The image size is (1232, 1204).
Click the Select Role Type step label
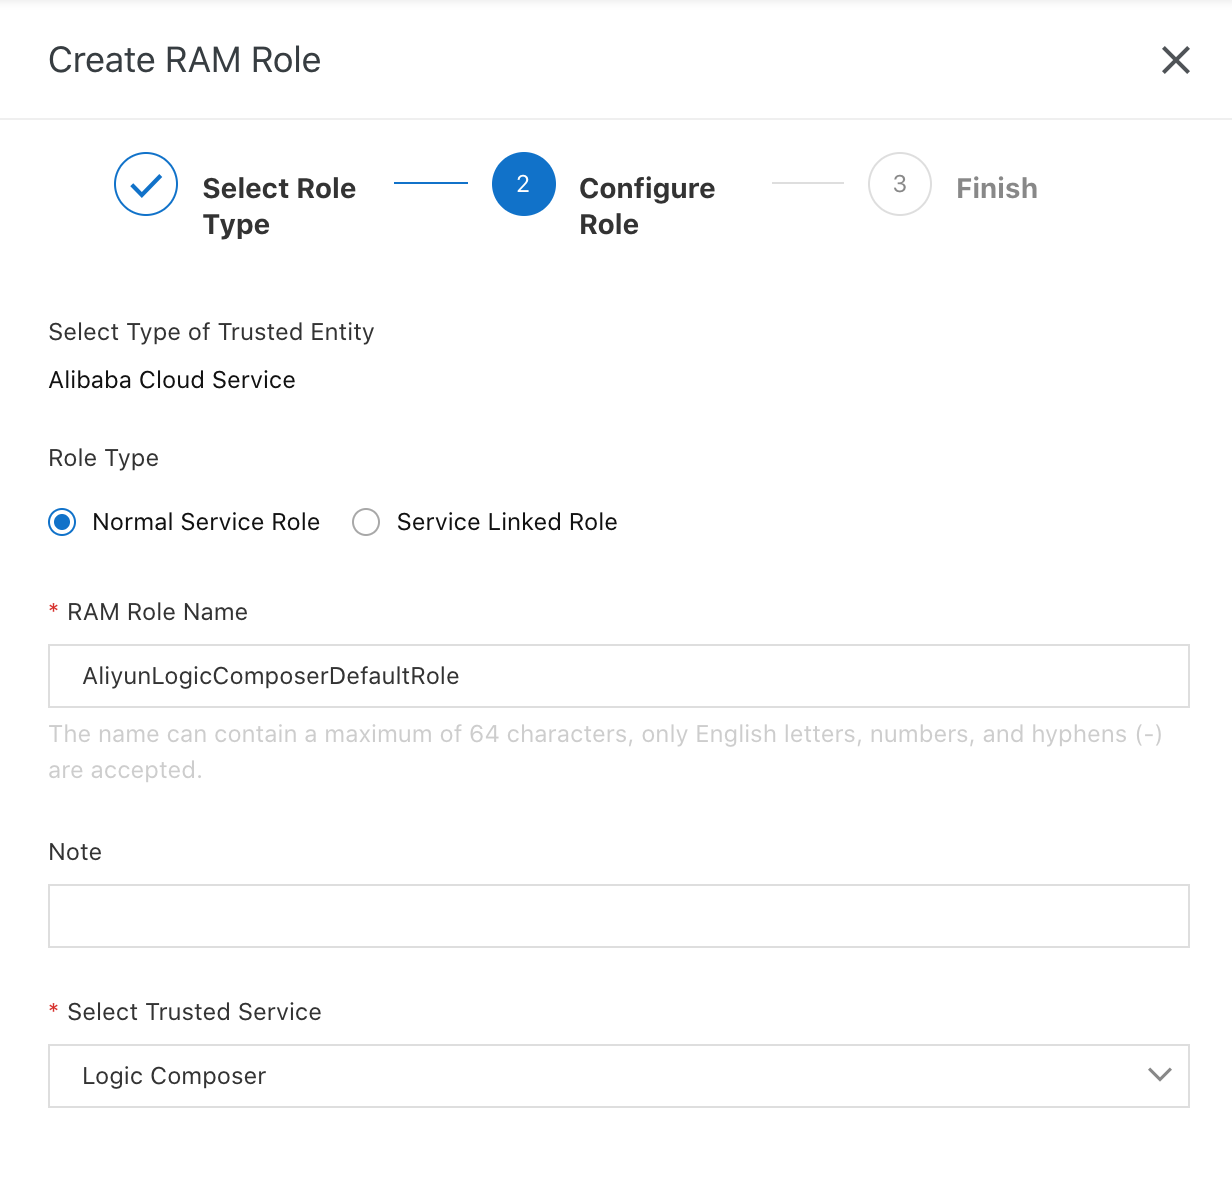pos(279,206)
